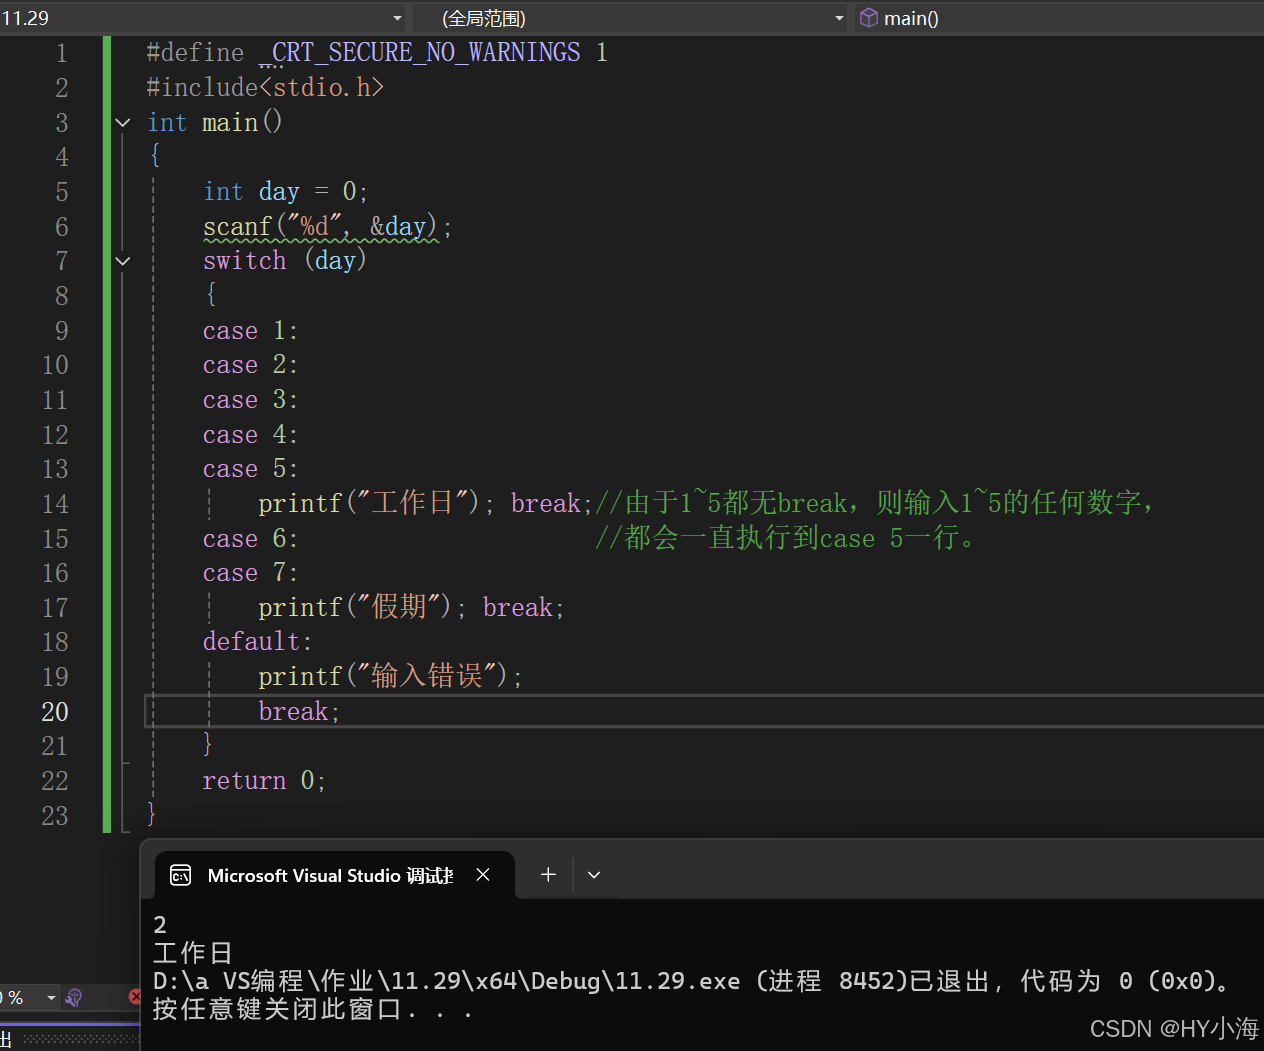Viewport: 1264px width, 1051px height.
Task: Click the dropdown arrow next to zoom percentage
Action: click(x=52, y=997)
